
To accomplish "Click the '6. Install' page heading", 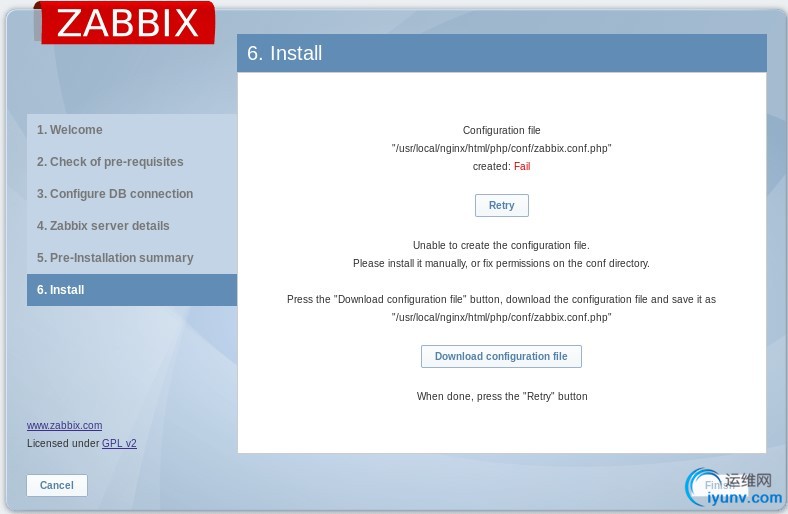I will click(284, 53).
